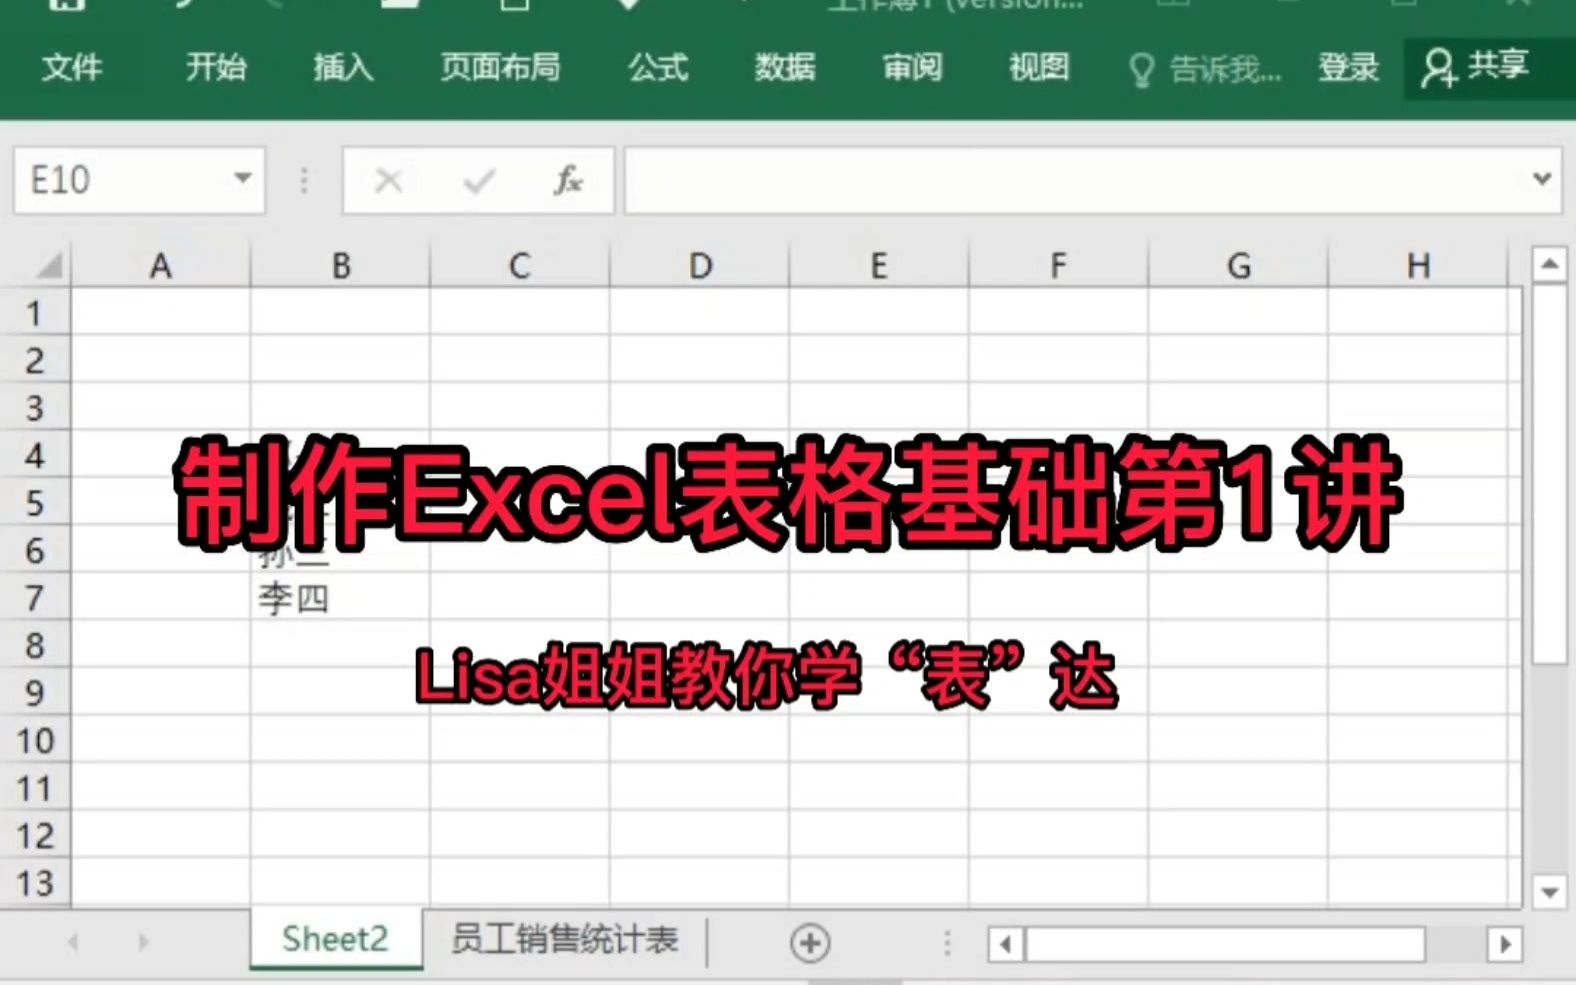Select column D header
1576x985 pixels.
[x=699, y=266]
